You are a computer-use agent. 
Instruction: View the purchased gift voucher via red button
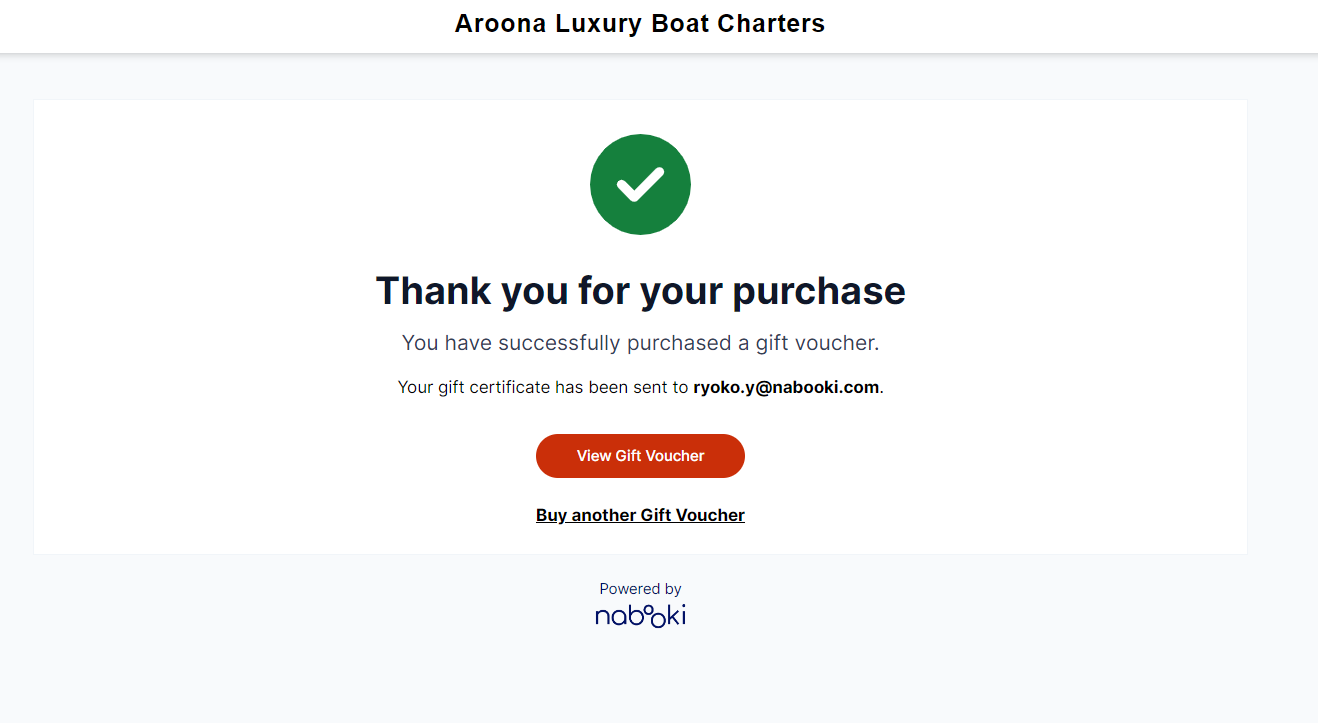[x=640, y=456]
